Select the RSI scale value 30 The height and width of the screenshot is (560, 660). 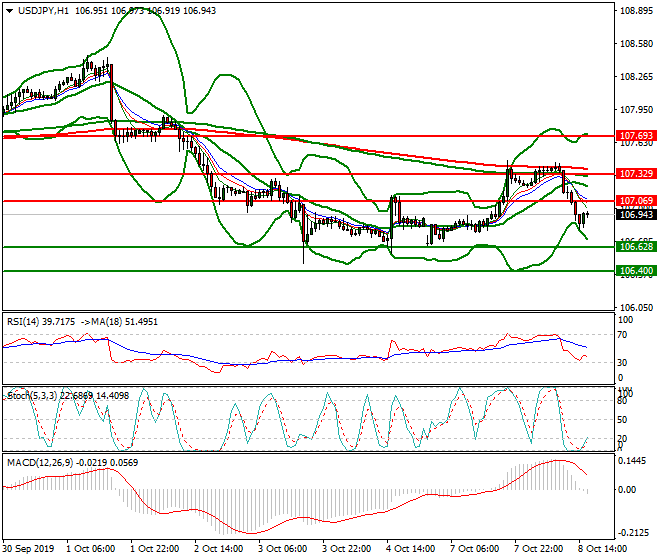coord(622,363)
